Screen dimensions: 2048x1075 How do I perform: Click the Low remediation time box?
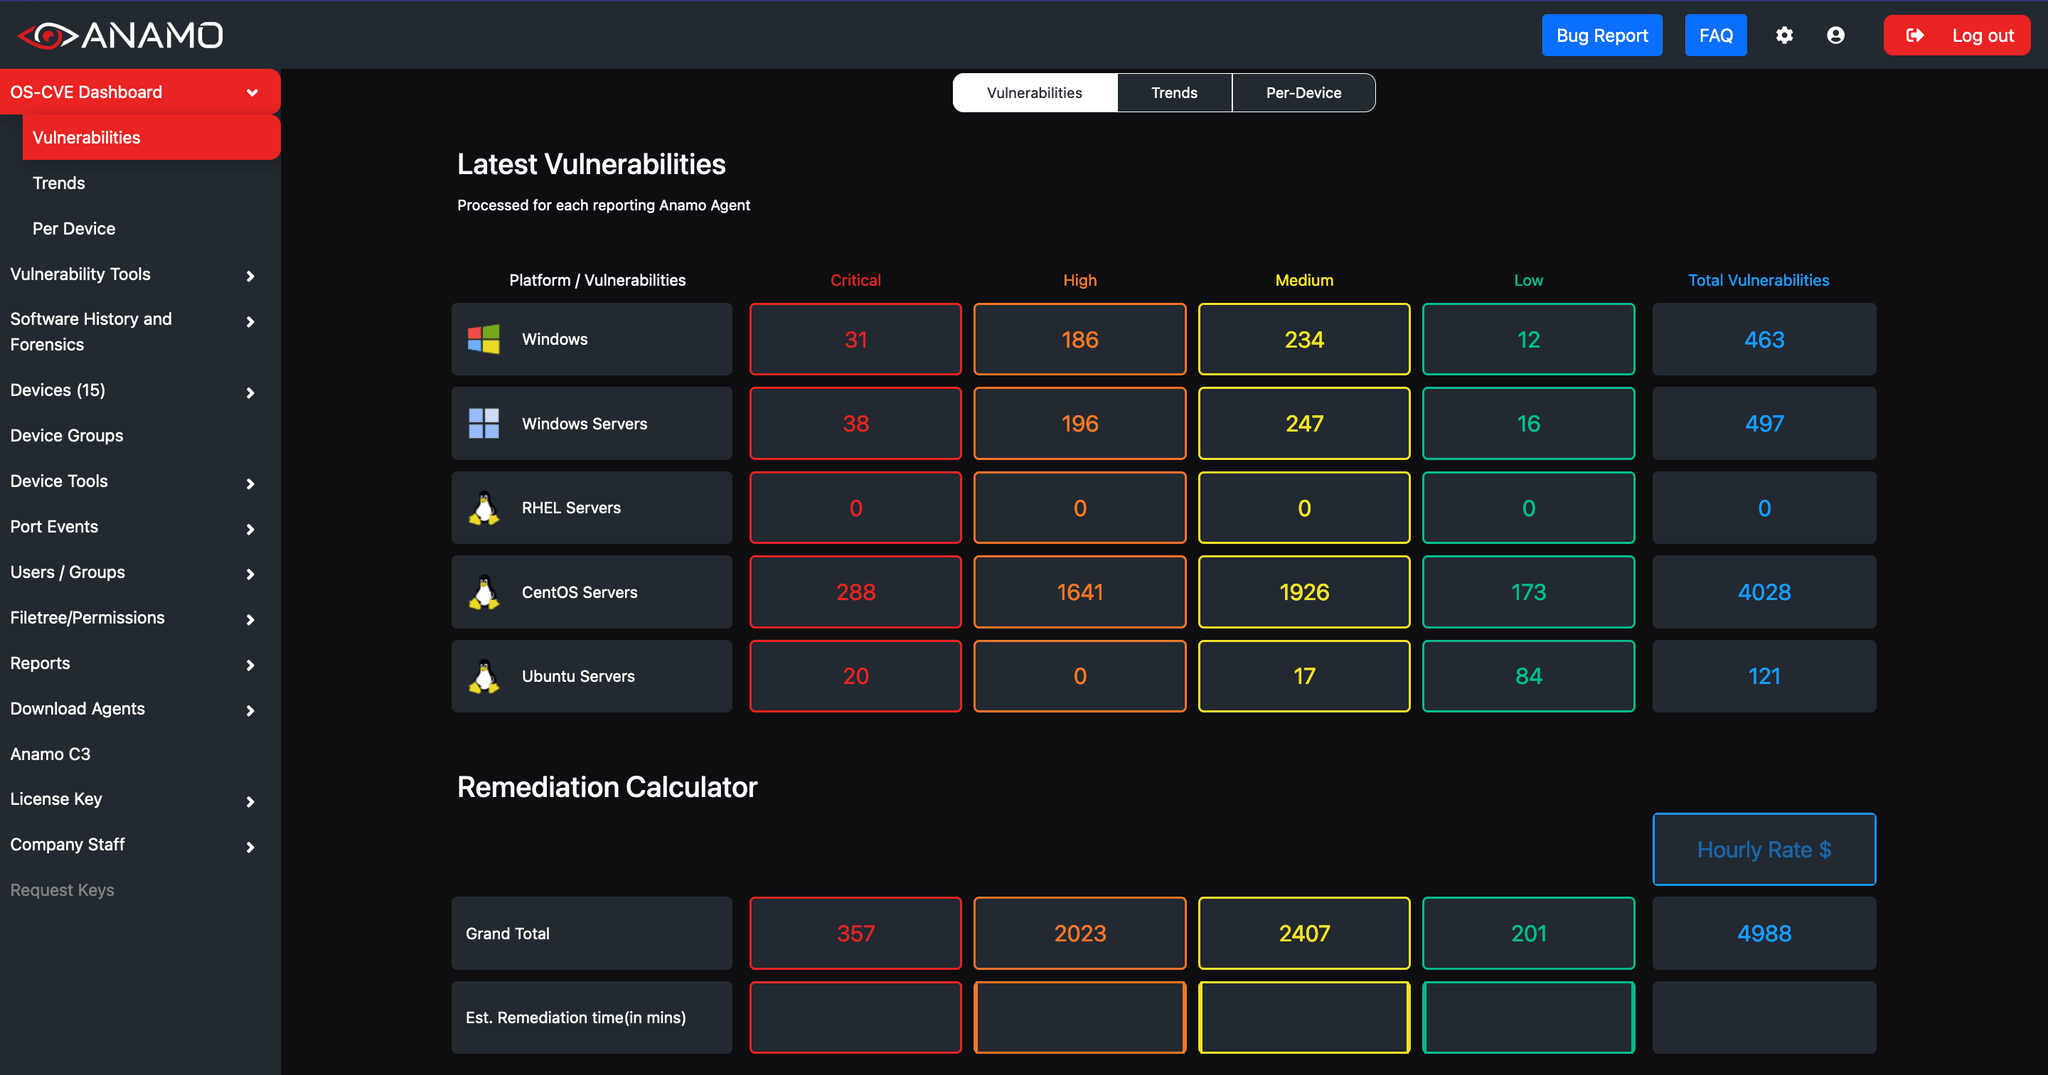[1529, 1017]
